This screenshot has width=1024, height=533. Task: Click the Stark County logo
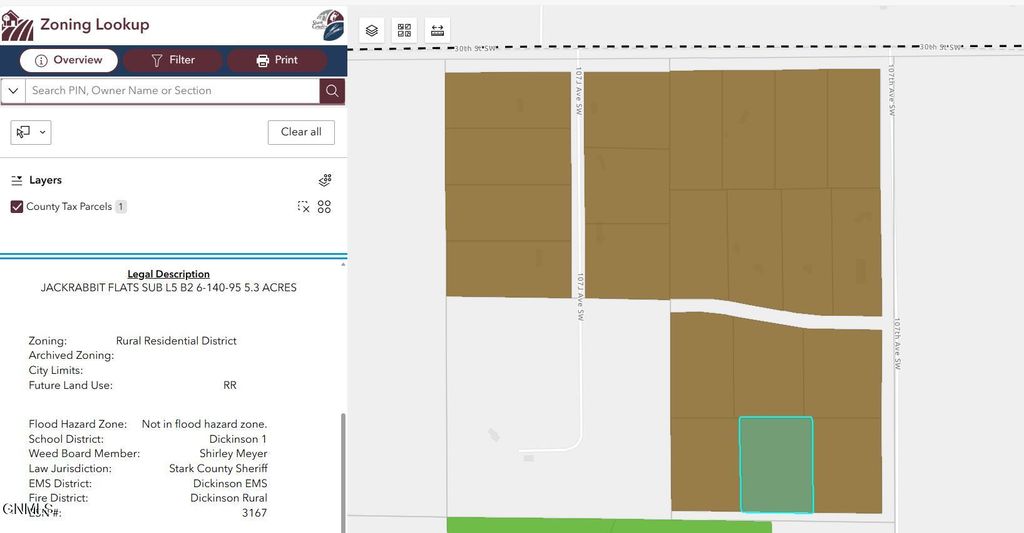327,25
